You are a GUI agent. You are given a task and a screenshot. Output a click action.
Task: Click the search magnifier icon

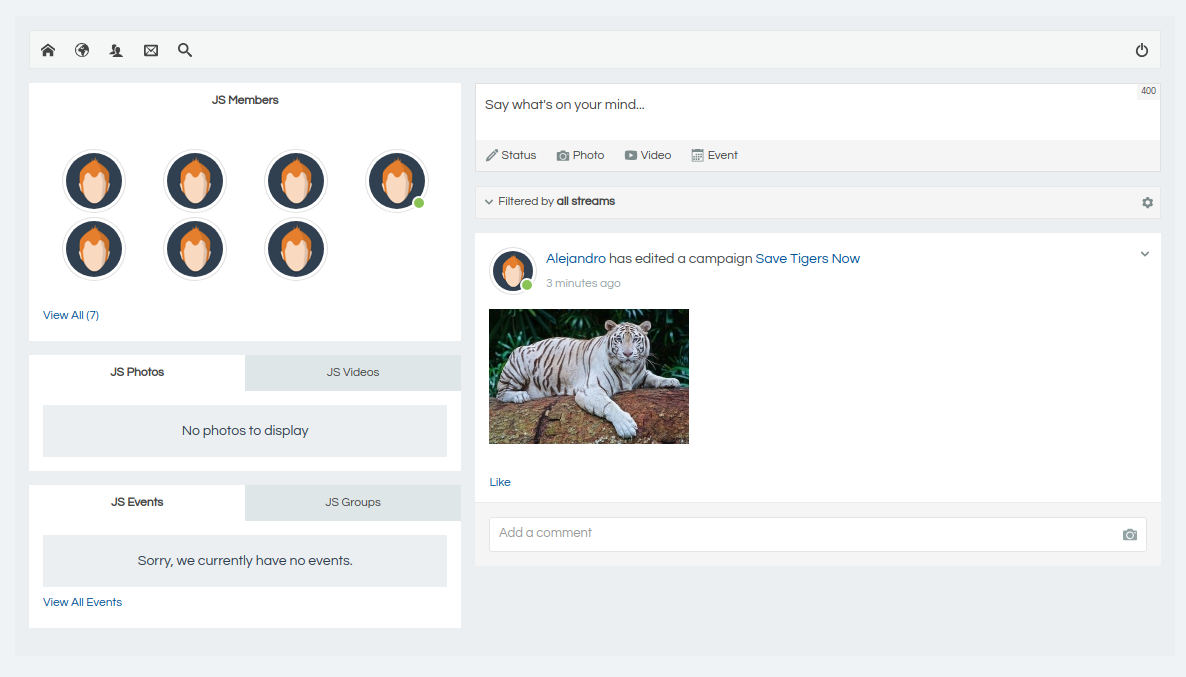click(185, 50)
